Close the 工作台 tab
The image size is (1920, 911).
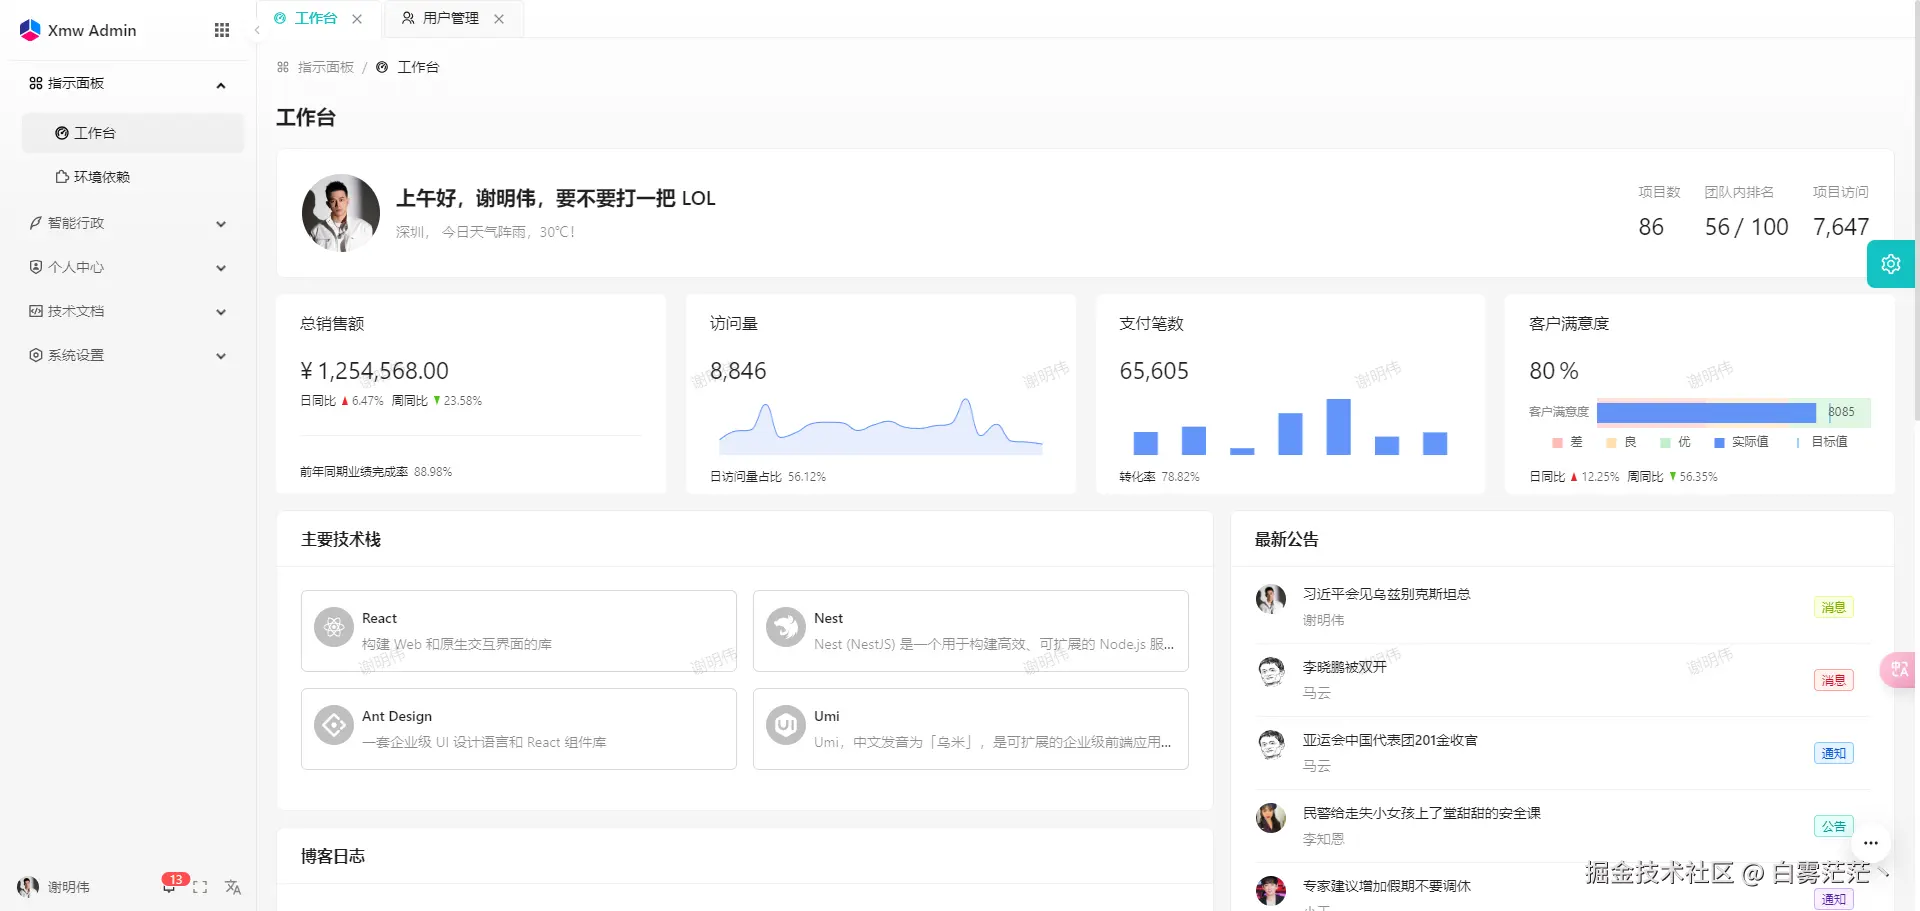pos(357,19)
